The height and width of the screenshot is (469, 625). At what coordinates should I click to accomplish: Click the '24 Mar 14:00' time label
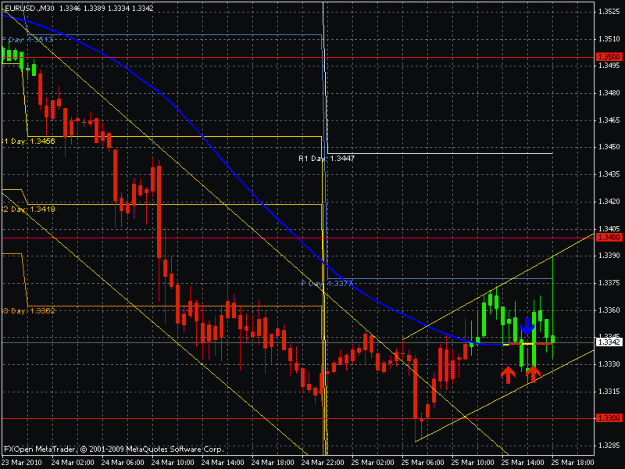click(x=223, y=463)
